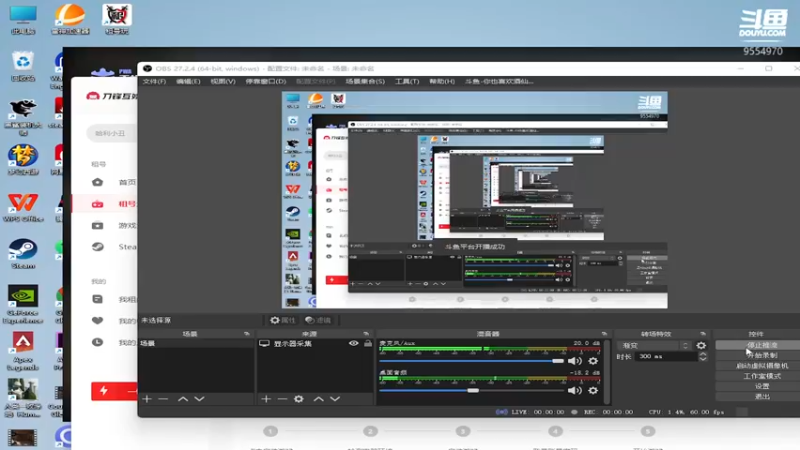This screenshot has width=800, height=450.
Task: Pop out the 来源 dock panel
Action: pyautogui.click(x=366, y=334)
